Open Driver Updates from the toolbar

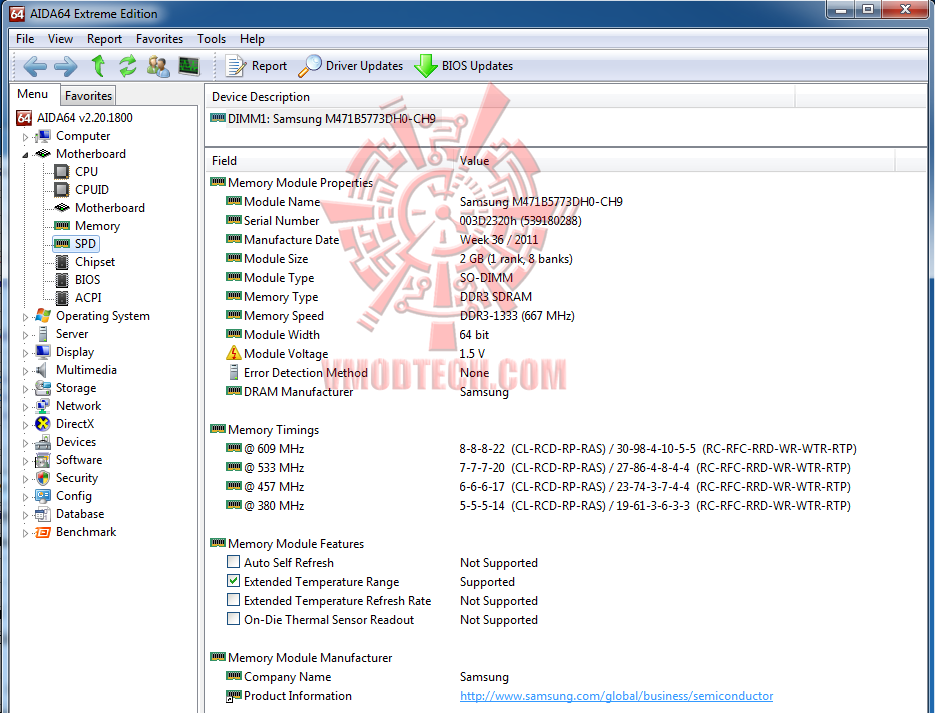pos(351,66)
